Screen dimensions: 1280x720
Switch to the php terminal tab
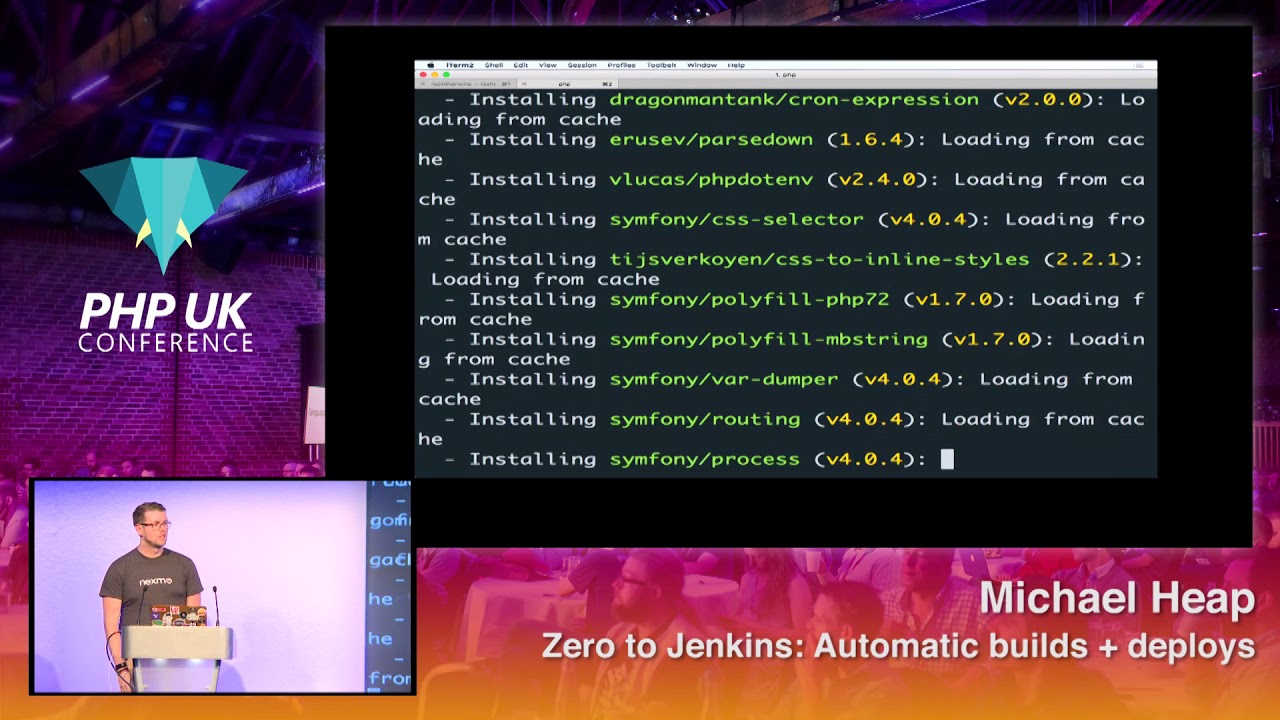pyautogui.click(x=568, y=84)
